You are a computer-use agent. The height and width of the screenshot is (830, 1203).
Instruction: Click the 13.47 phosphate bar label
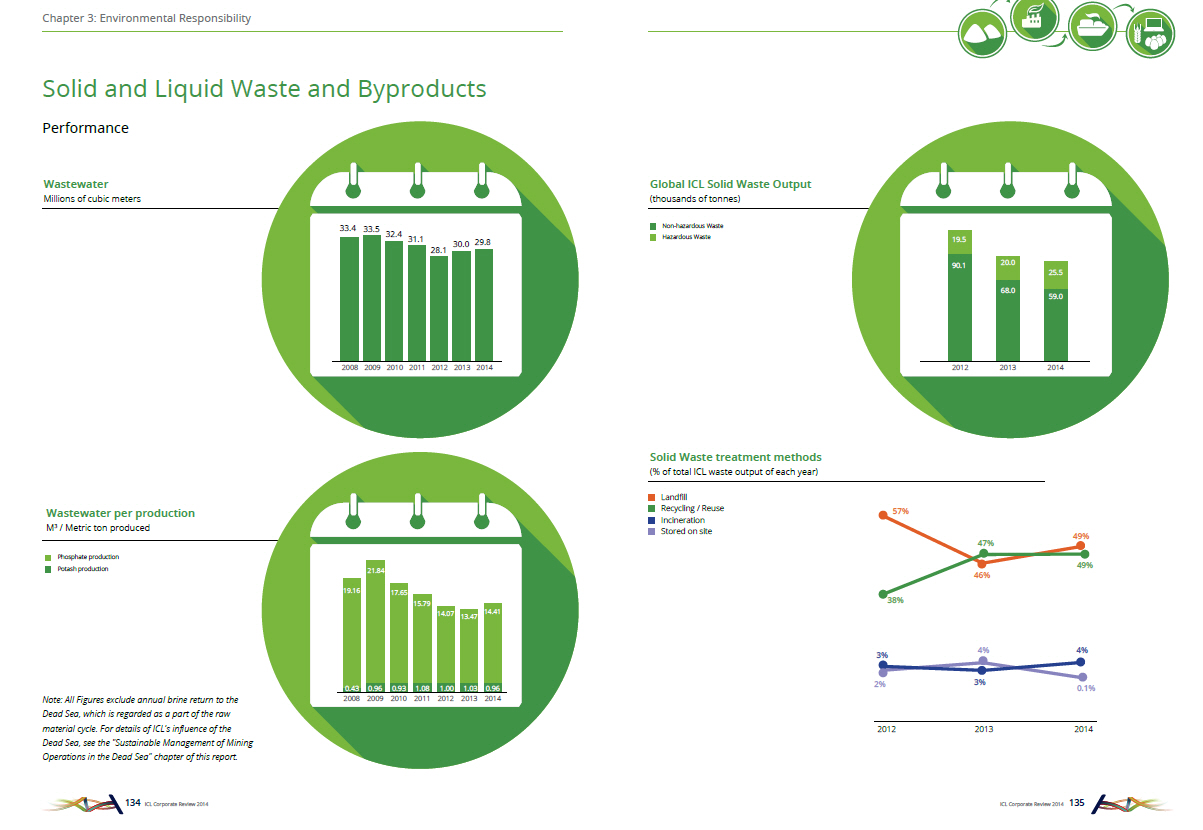tap(469, 616)
